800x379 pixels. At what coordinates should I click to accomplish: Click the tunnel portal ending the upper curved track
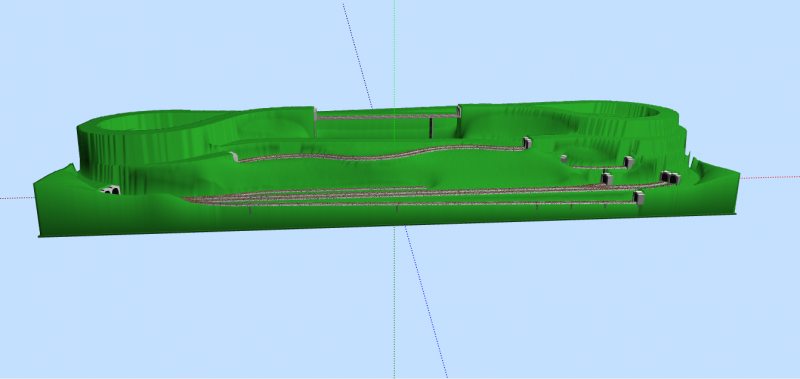(527, 143)
